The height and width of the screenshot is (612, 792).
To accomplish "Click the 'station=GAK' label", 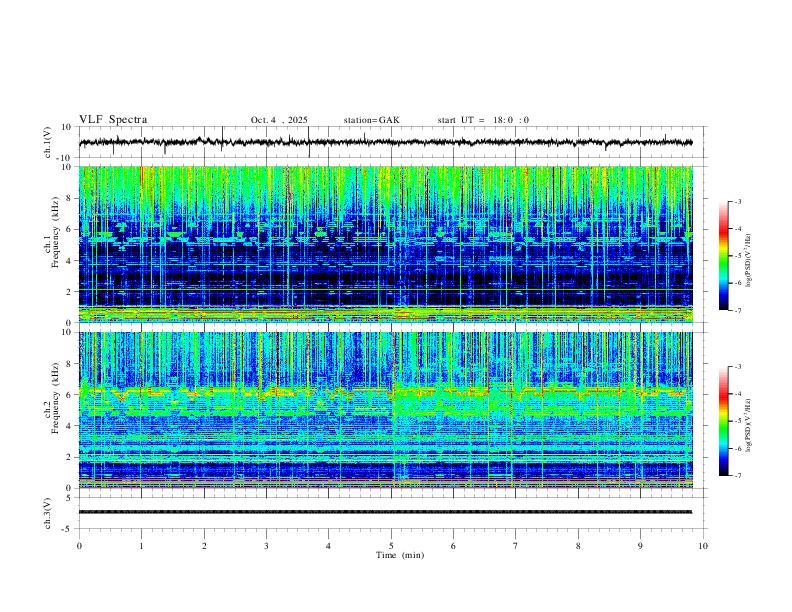I will point(371,120).
